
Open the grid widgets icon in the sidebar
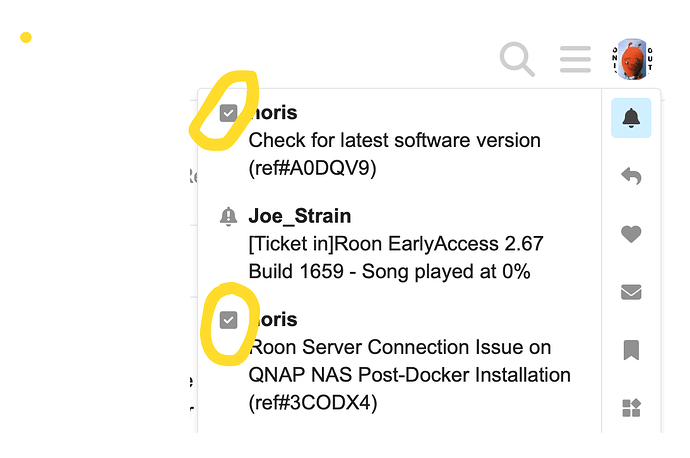(x=631, y=407)
